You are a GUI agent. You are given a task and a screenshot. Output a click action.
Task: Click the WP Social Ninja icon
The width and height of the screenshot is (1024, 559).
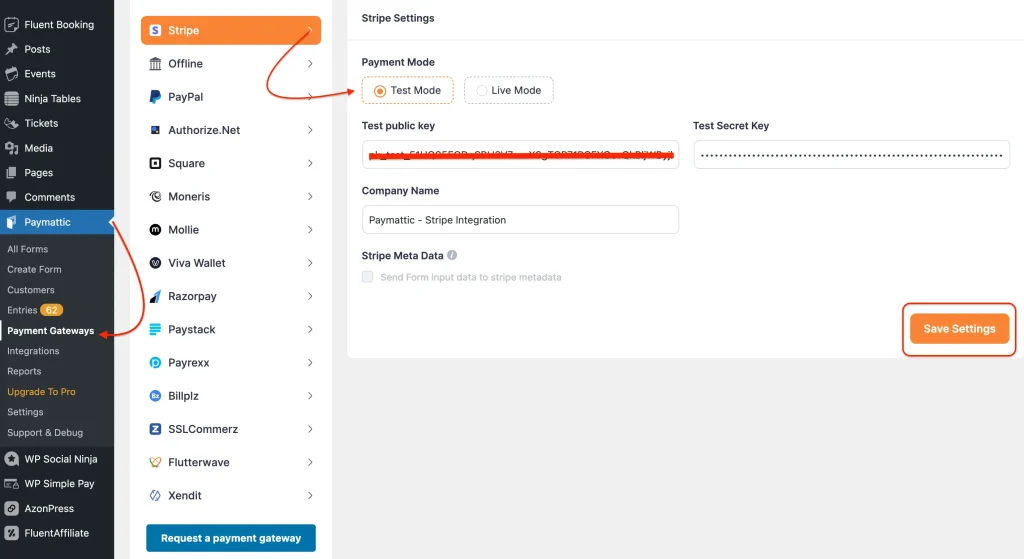[x=11, y=459]
